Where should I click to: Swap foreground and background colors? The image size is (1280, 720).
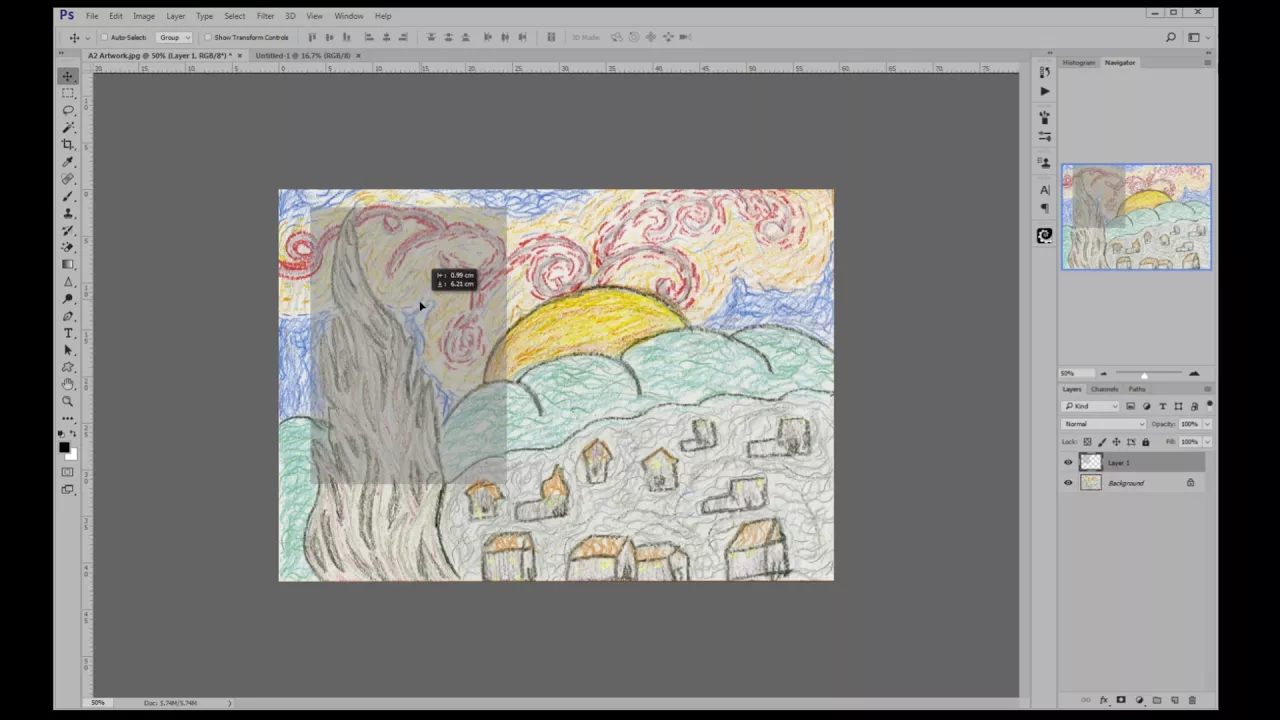pyautogui.click(x=75, y=436)
